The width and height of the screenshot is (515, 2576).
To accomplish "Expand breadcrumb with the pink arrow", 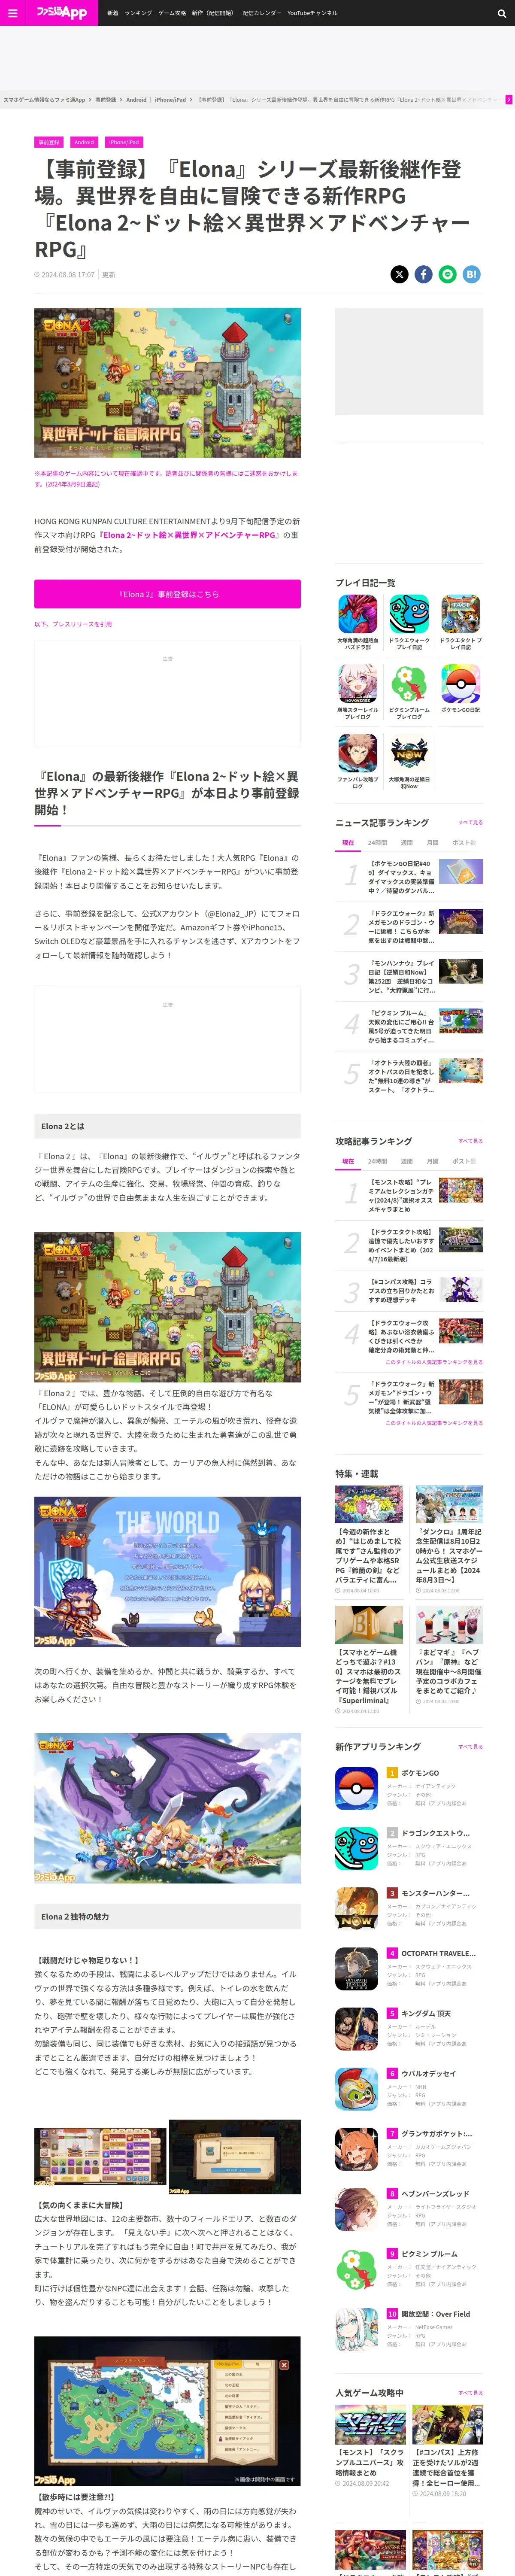I will (x=508, y=100).
